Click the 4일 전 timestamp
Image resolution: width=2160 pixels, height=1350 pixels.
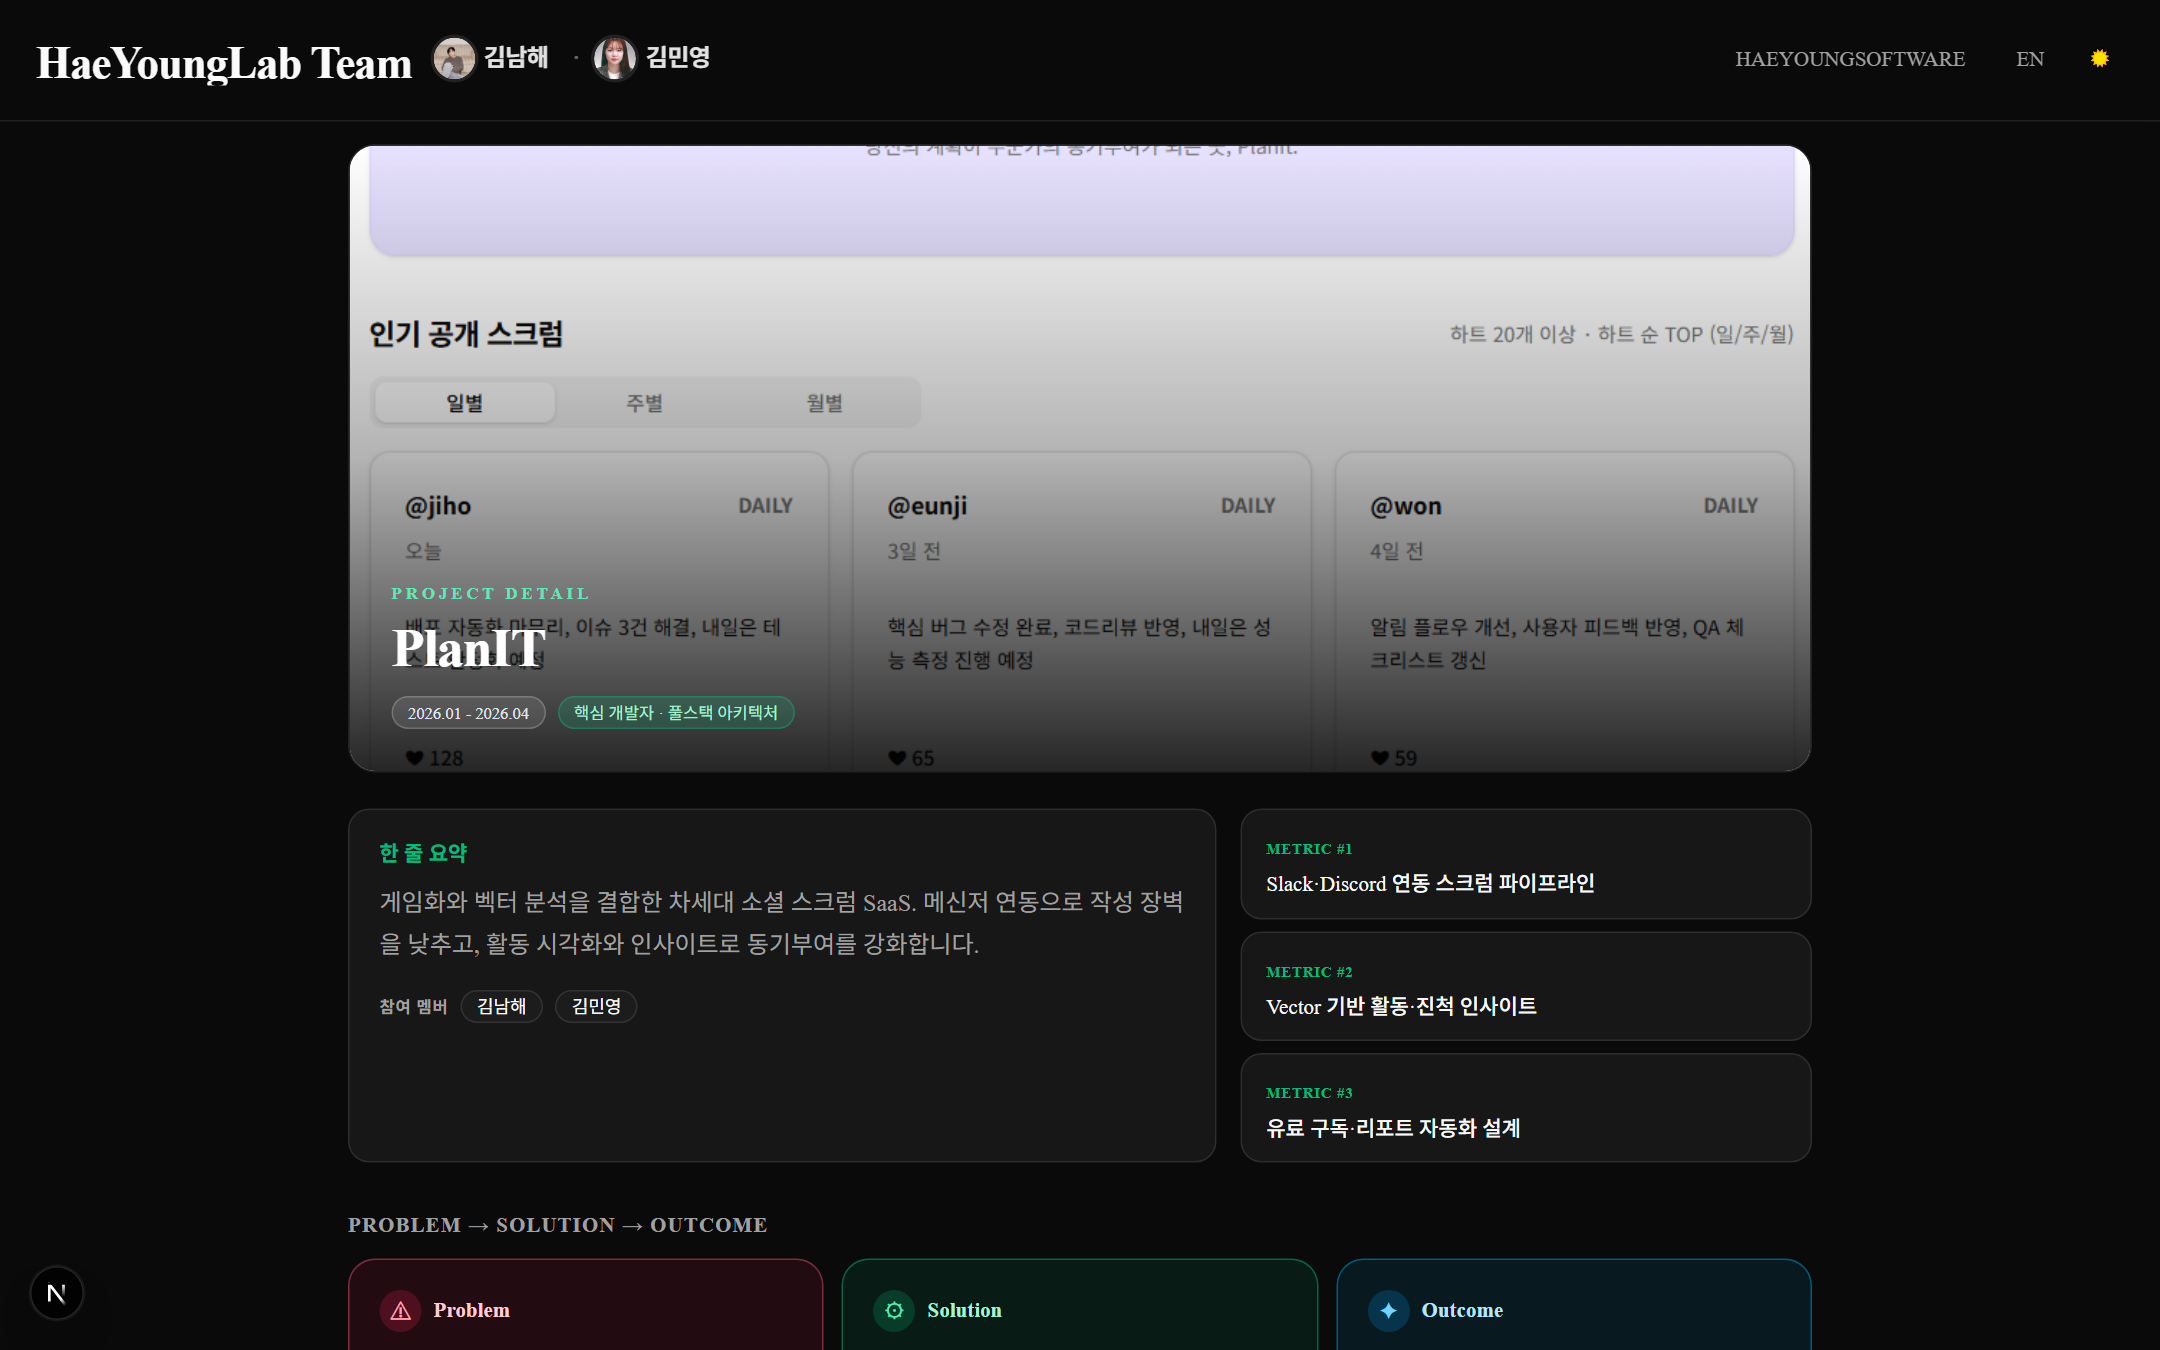point(1397,551)
